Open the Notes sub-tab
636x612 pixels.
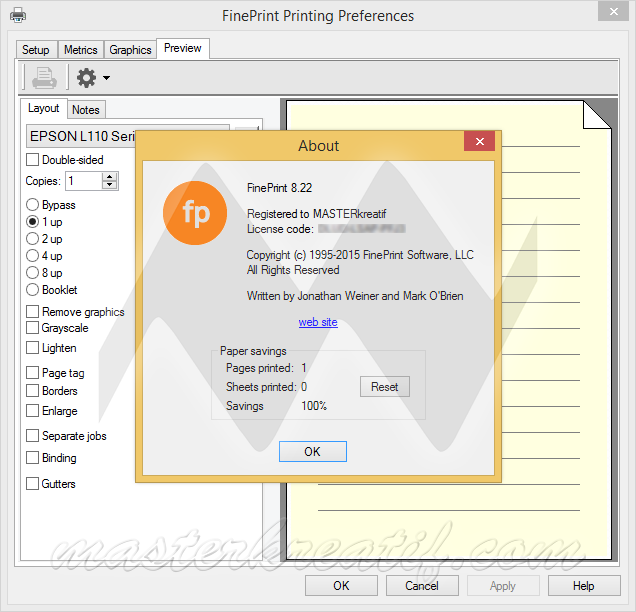pos(86,110)
